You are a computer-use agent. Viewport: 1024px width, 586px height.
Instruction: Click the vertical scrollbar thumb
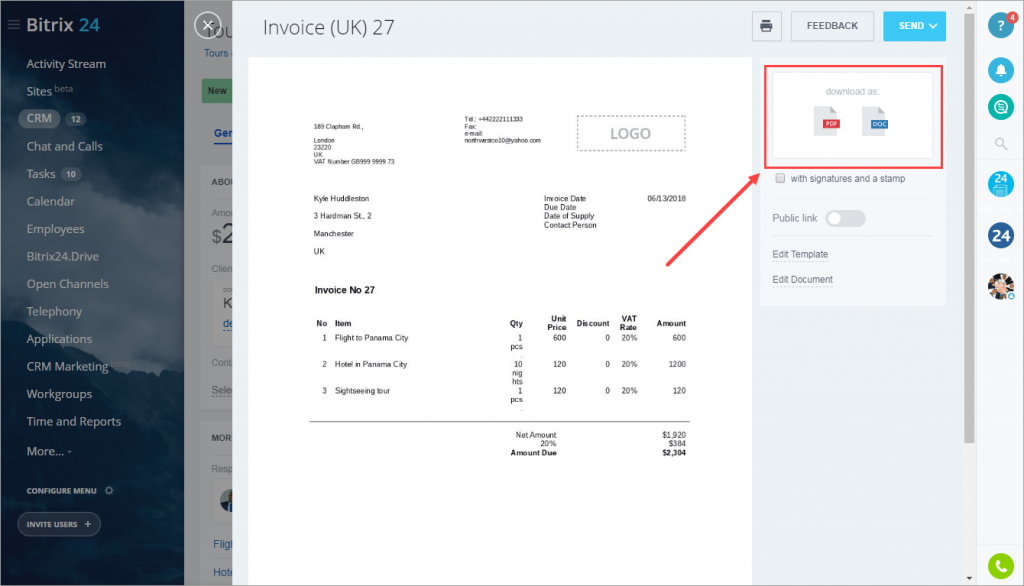[969, 229]
